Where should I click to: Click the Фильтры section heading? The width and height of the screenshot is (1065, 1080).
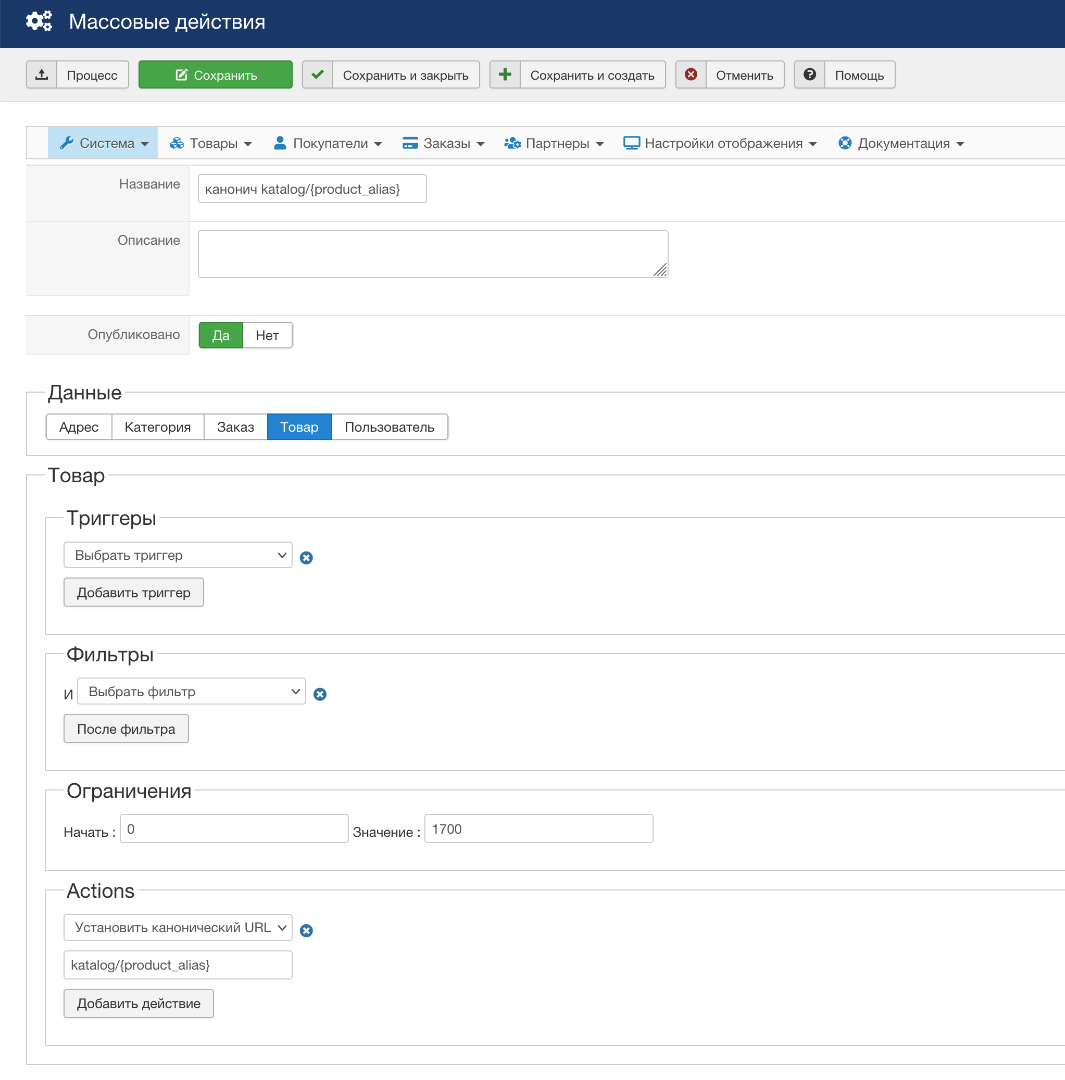point(110,654)
